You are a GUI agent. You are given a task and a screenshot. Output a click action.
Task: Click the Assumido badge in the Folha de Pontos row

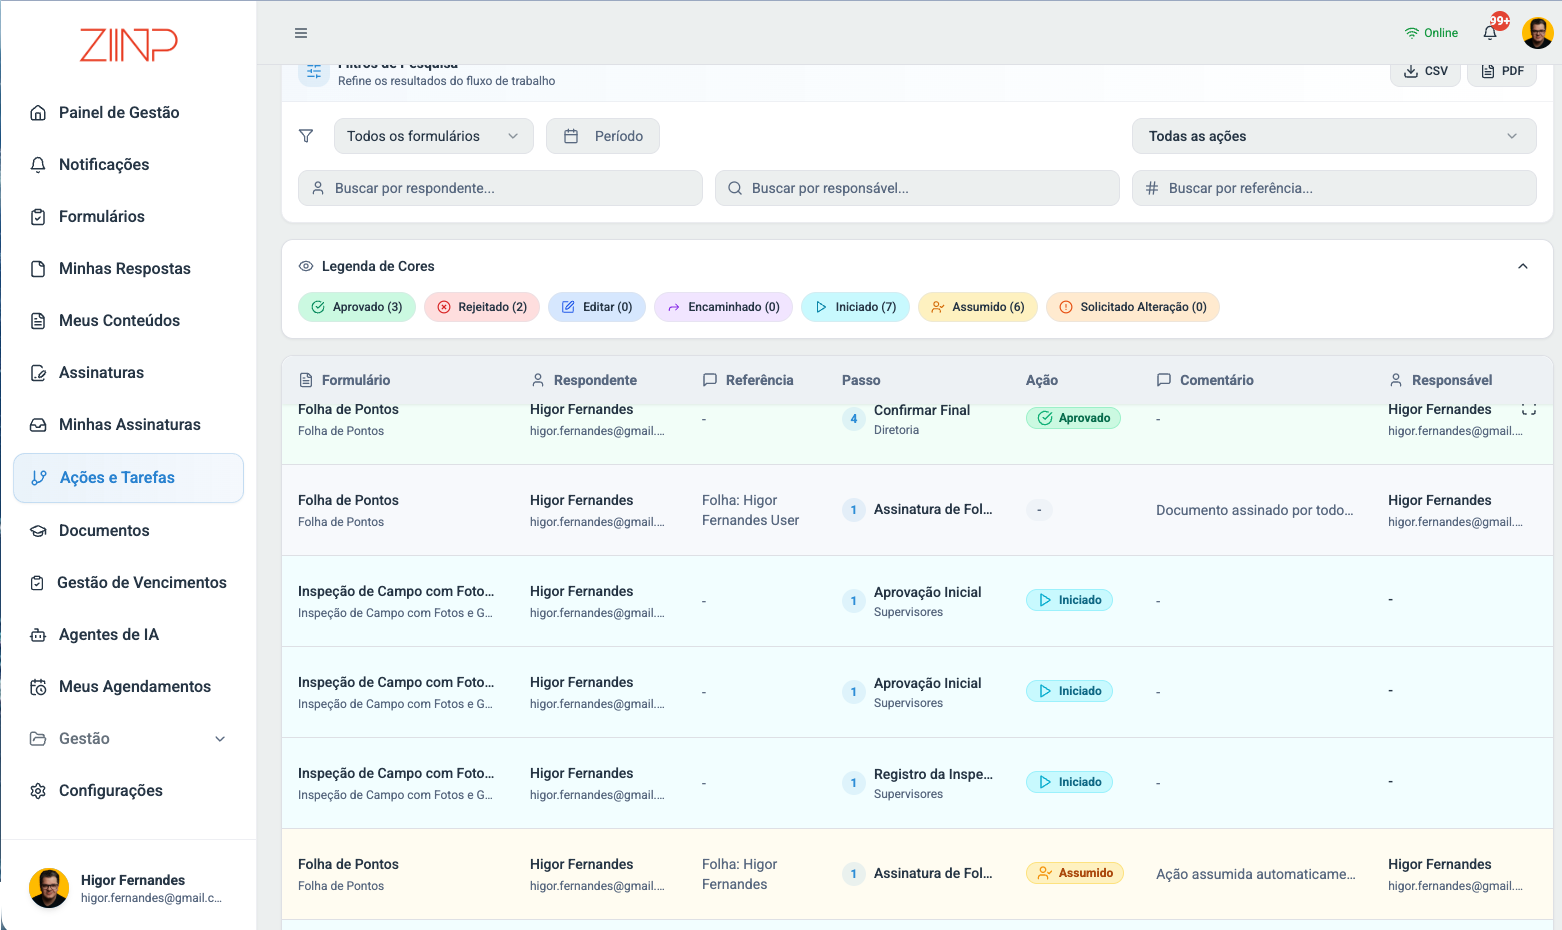click(1075, 873)
